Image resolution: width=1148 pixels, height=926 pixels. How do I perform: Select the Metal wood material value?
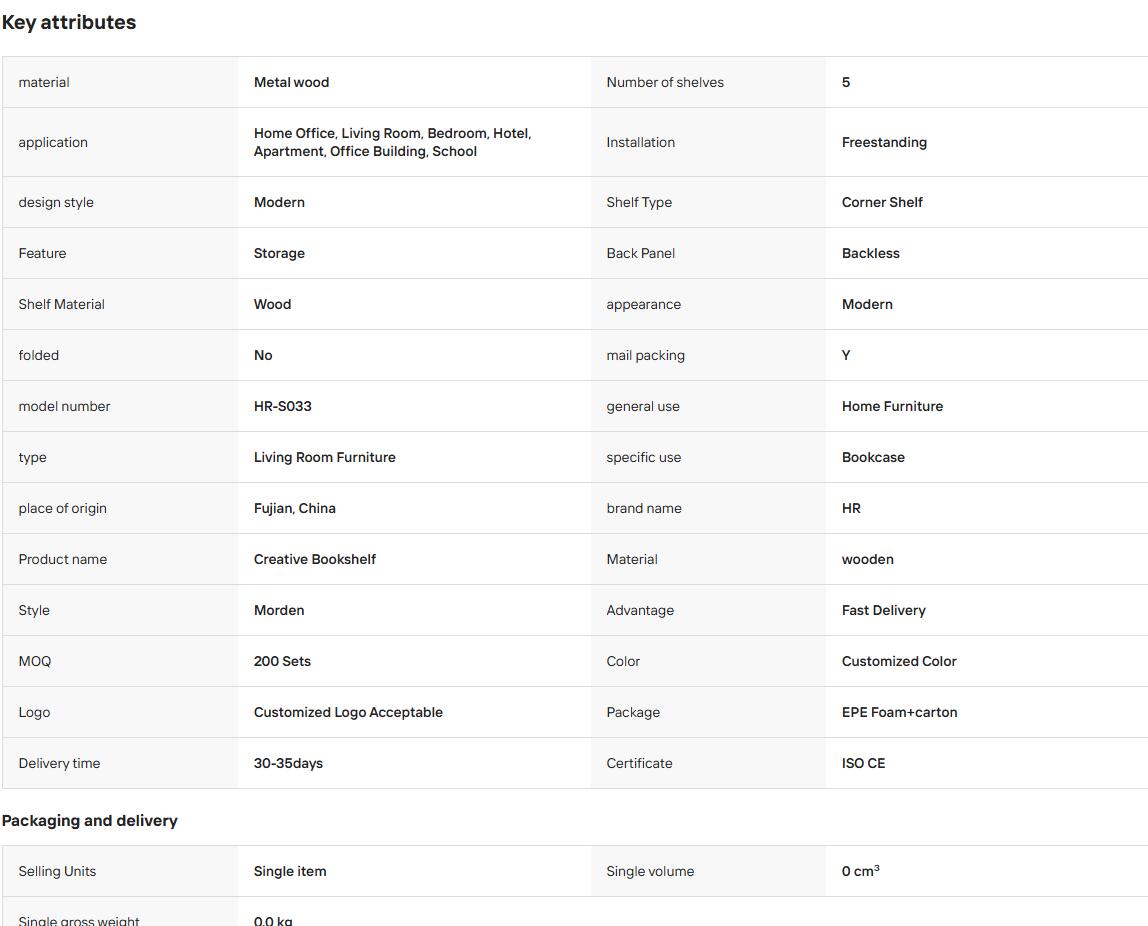point(291,82)
